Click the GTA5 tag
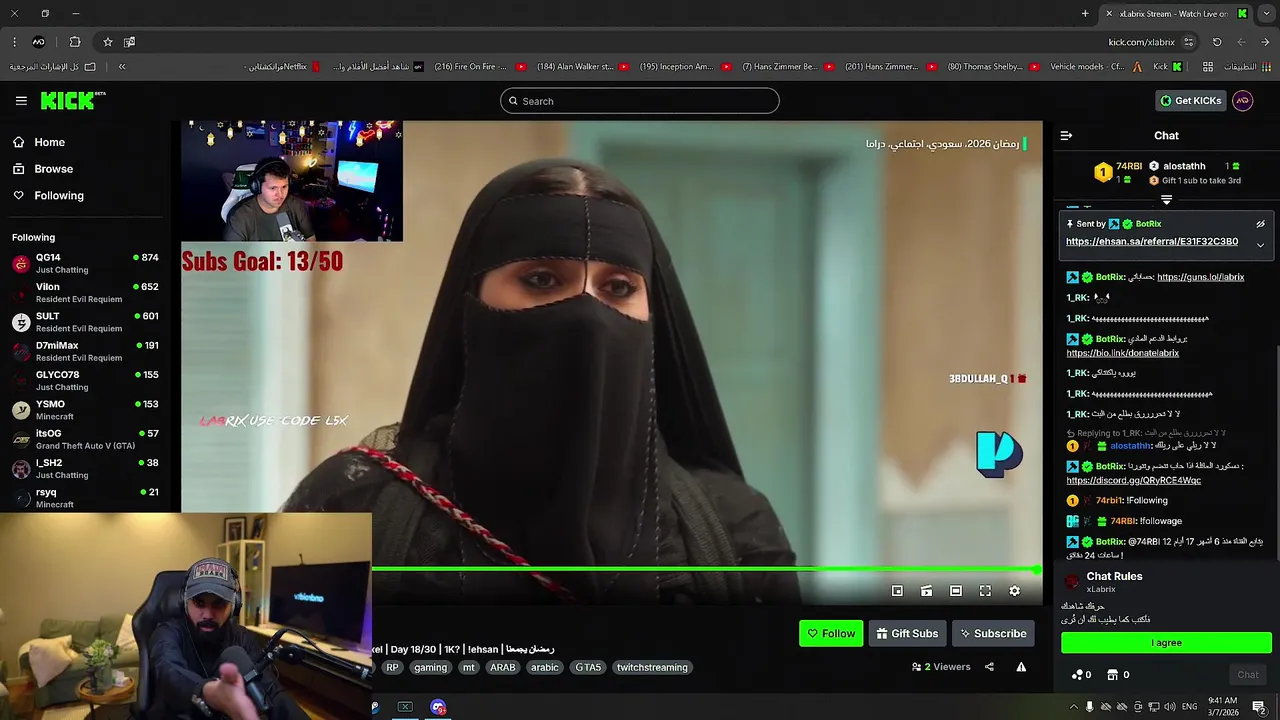1280x720 pixels. pos(588,667)
